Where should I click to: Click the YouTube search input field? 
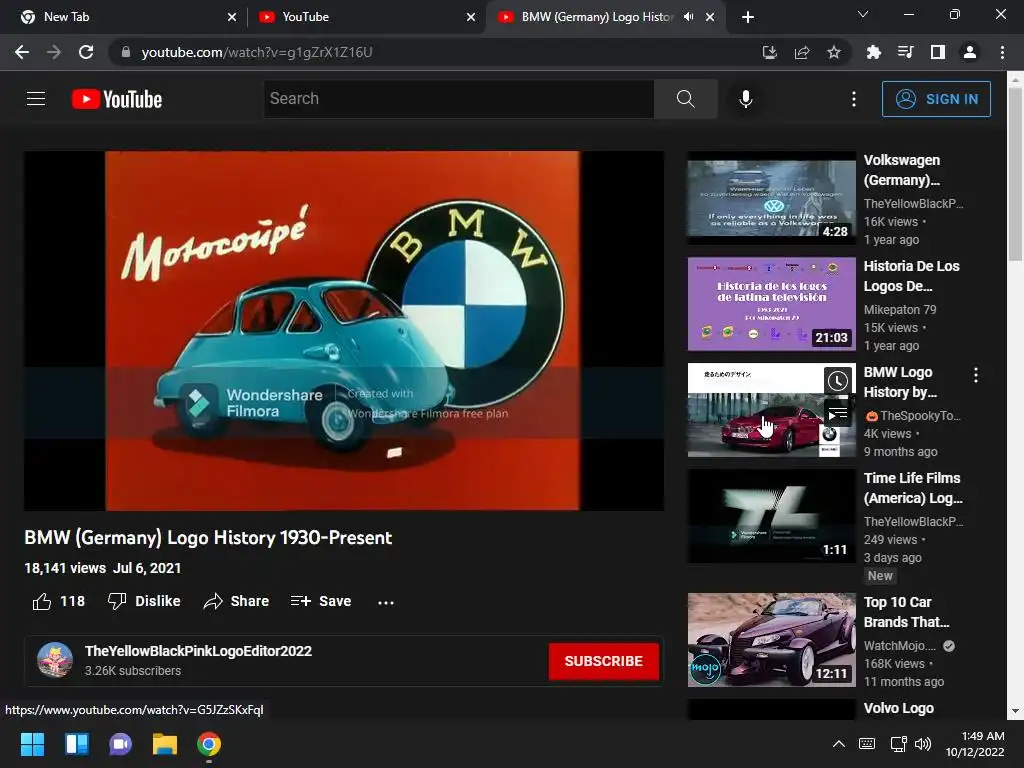pos(458,99)
